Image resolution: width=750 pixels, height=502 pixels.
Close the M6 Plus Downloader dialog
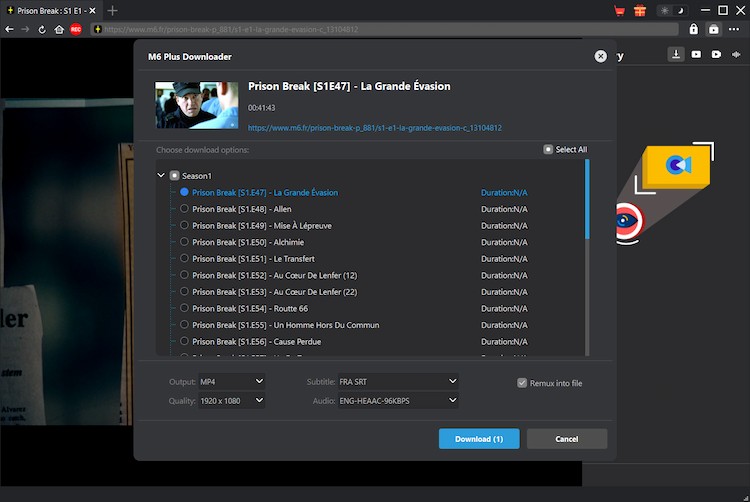point(600,57)
